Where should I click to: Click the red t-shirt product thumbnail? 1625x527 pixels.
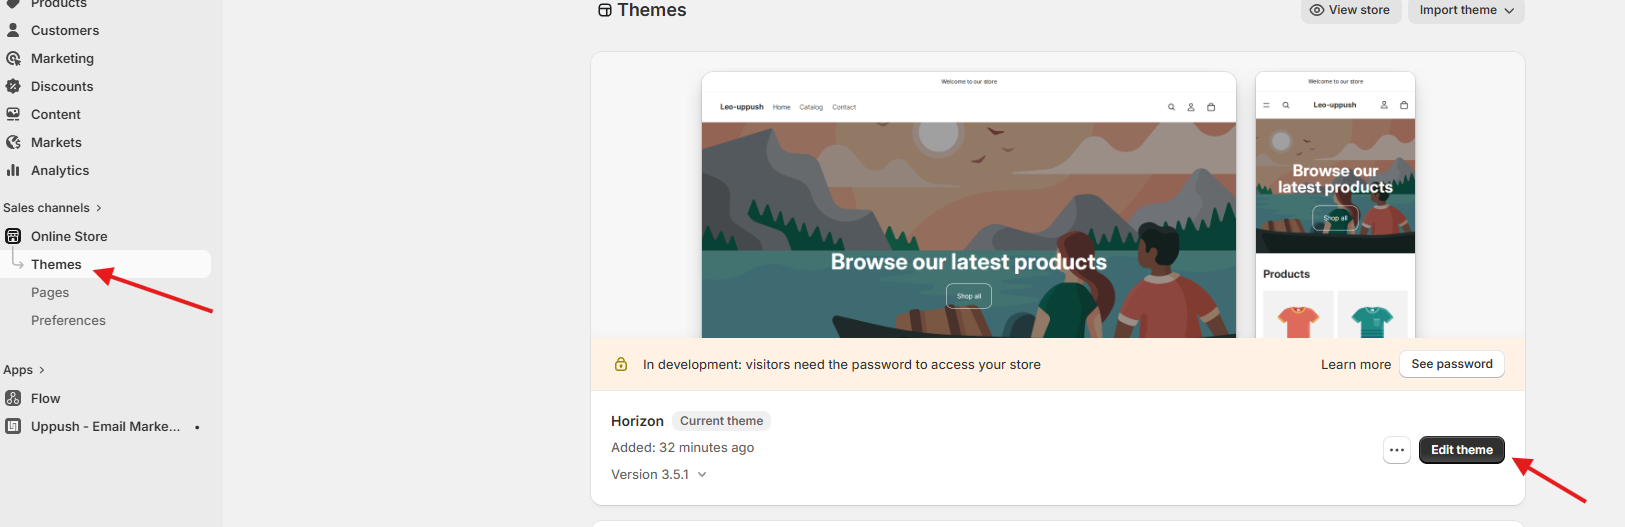pyautogui.click(x=1298, y=315)
